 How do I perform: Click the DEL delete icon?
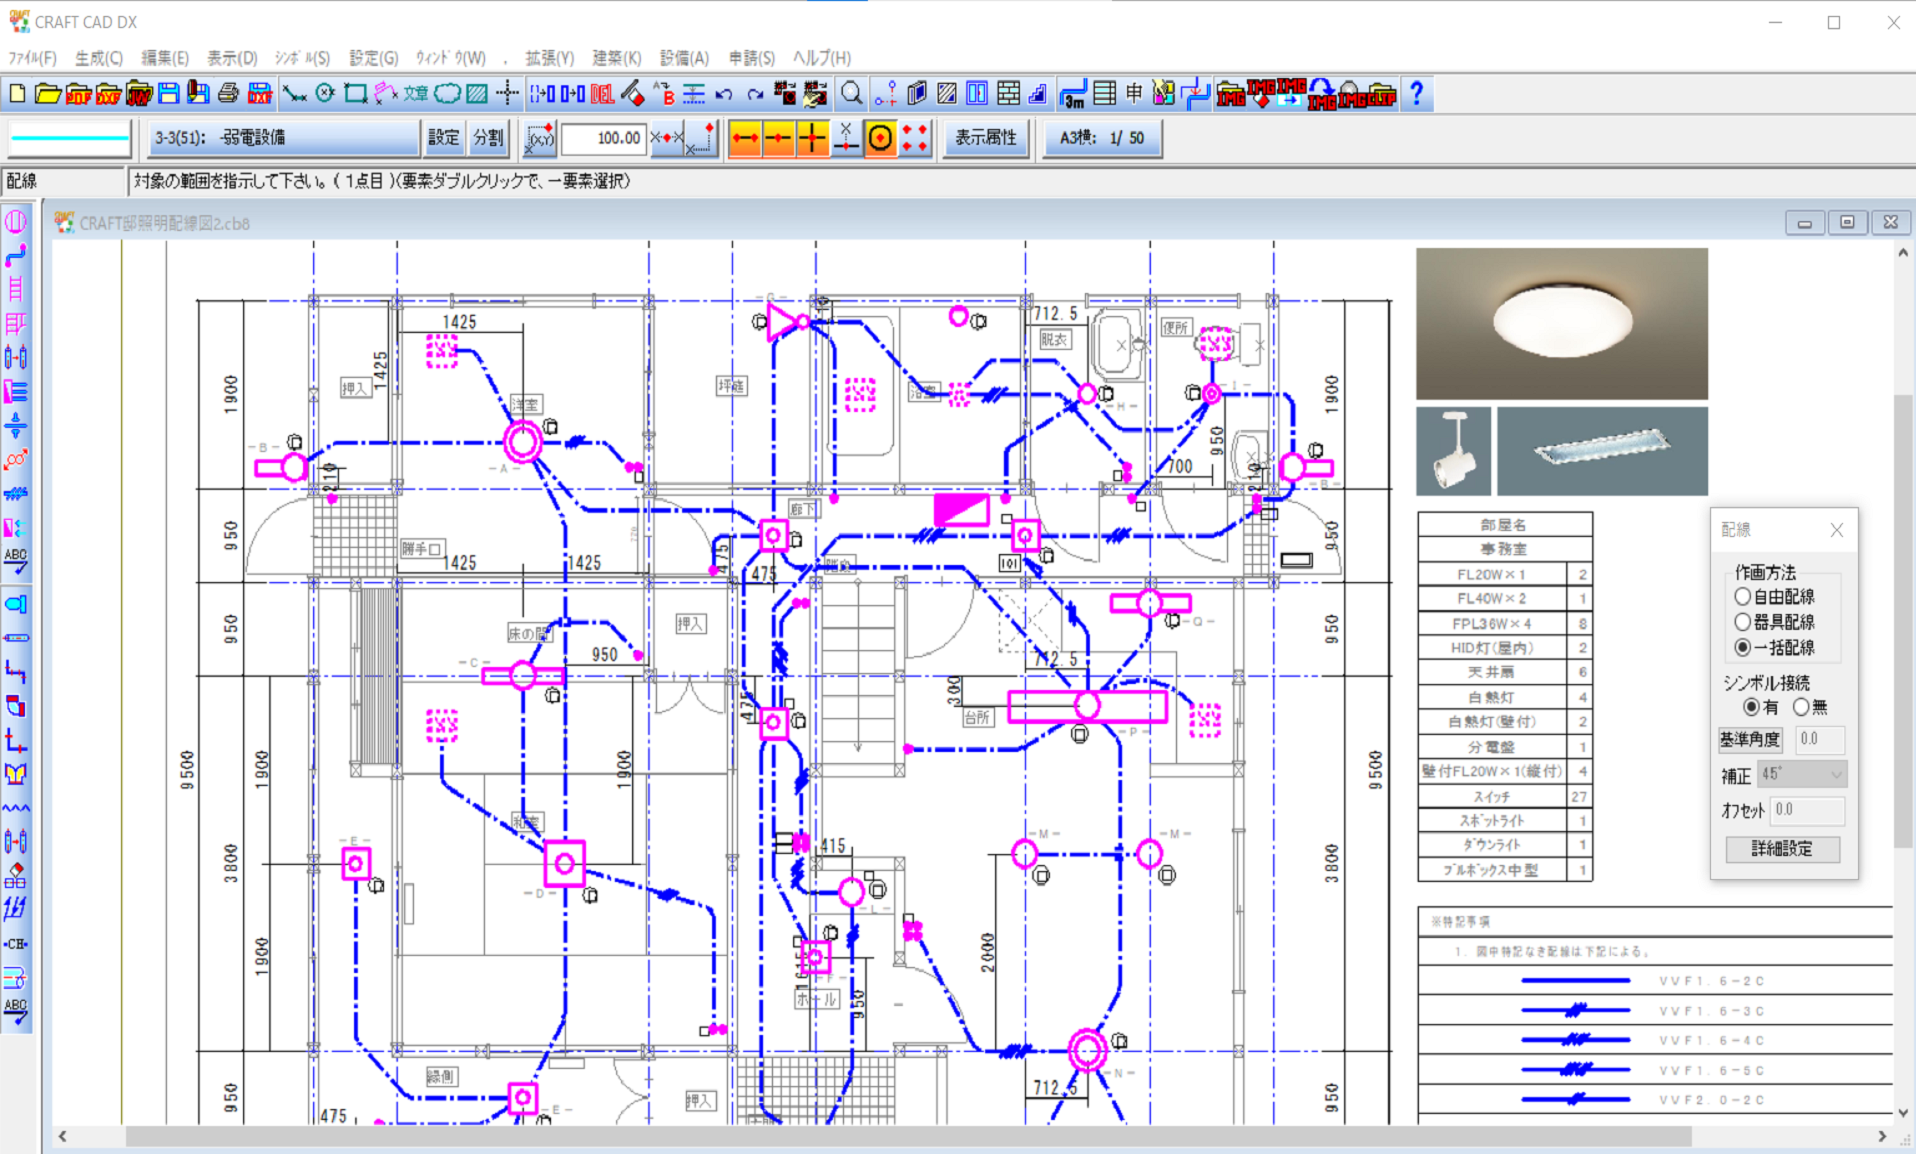602,94
